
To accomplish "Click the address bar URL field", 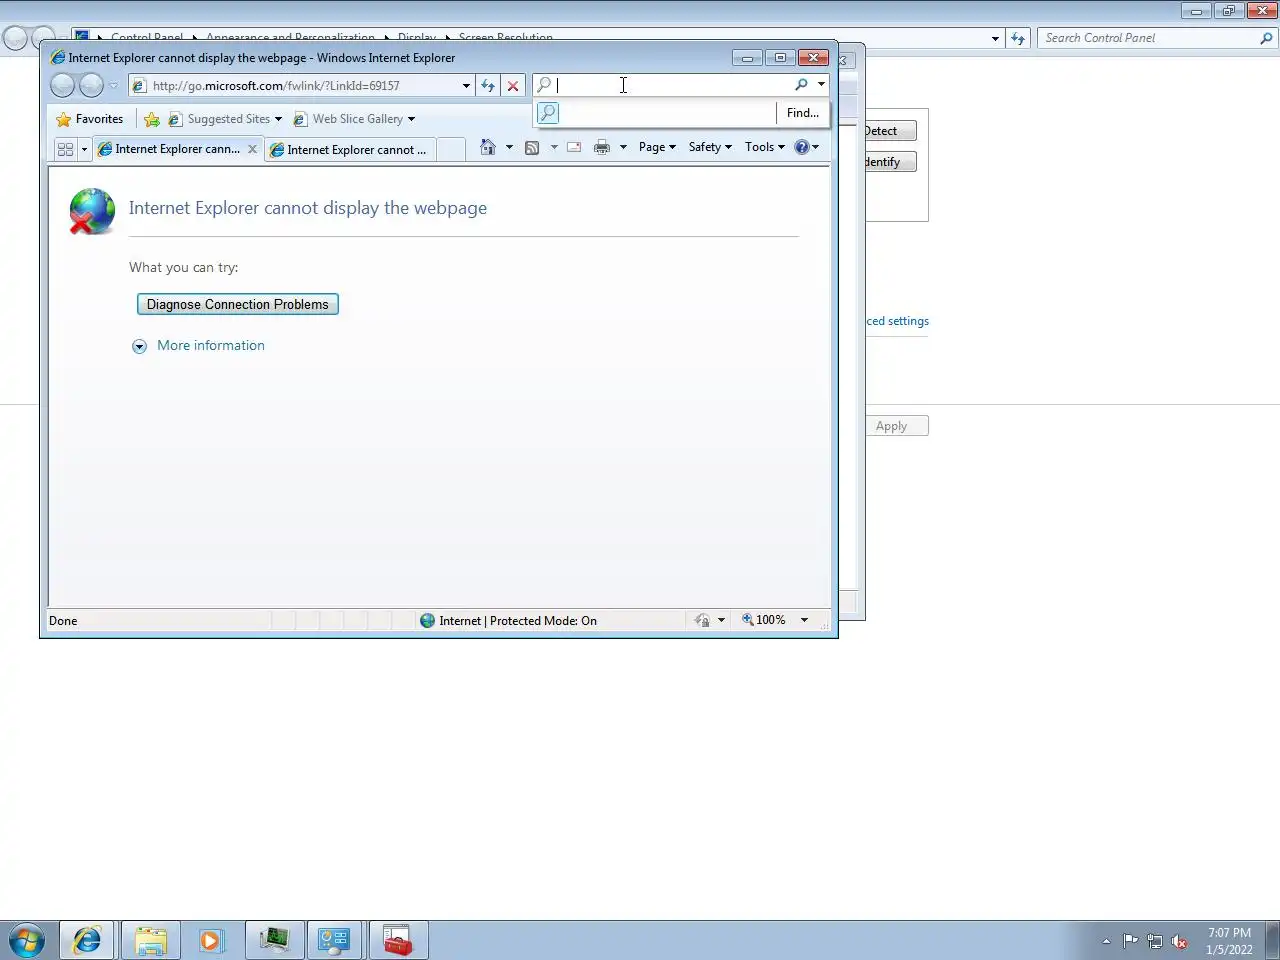I will [295, 86].
